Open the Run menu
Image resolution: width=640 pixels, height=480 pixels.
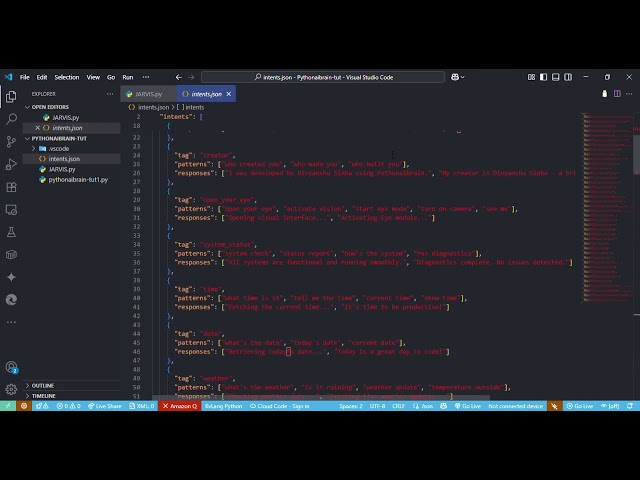(x=128, y=77)
